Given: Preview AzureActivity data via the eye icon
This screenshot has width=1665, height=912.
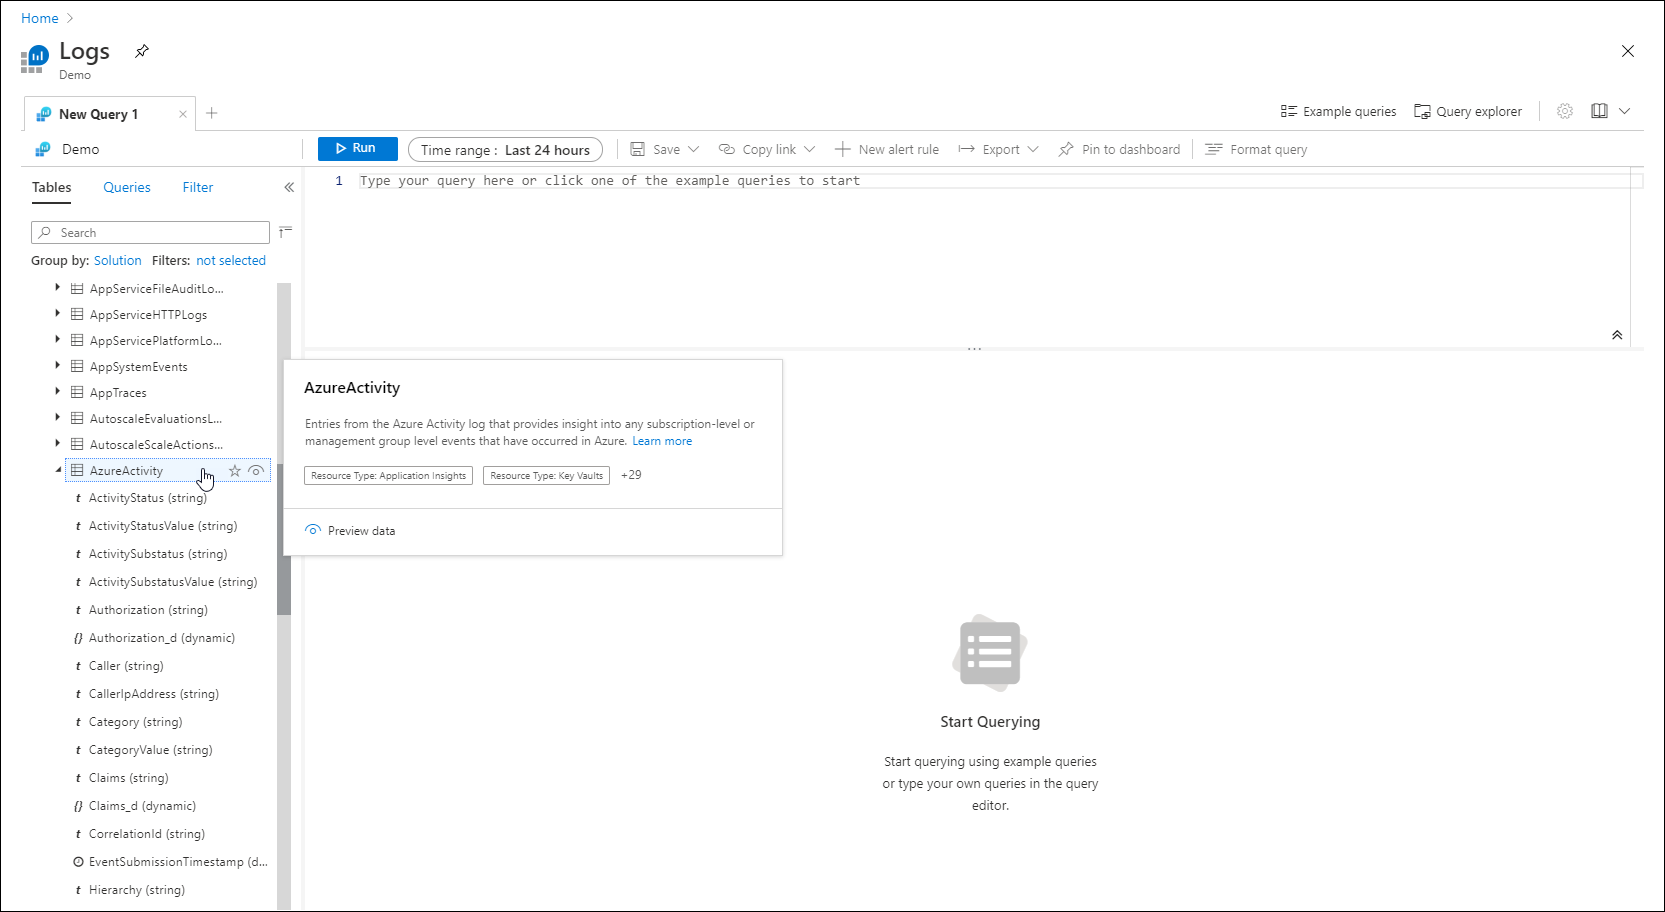Looking at the screenshot, I should [x=256, y=470].
